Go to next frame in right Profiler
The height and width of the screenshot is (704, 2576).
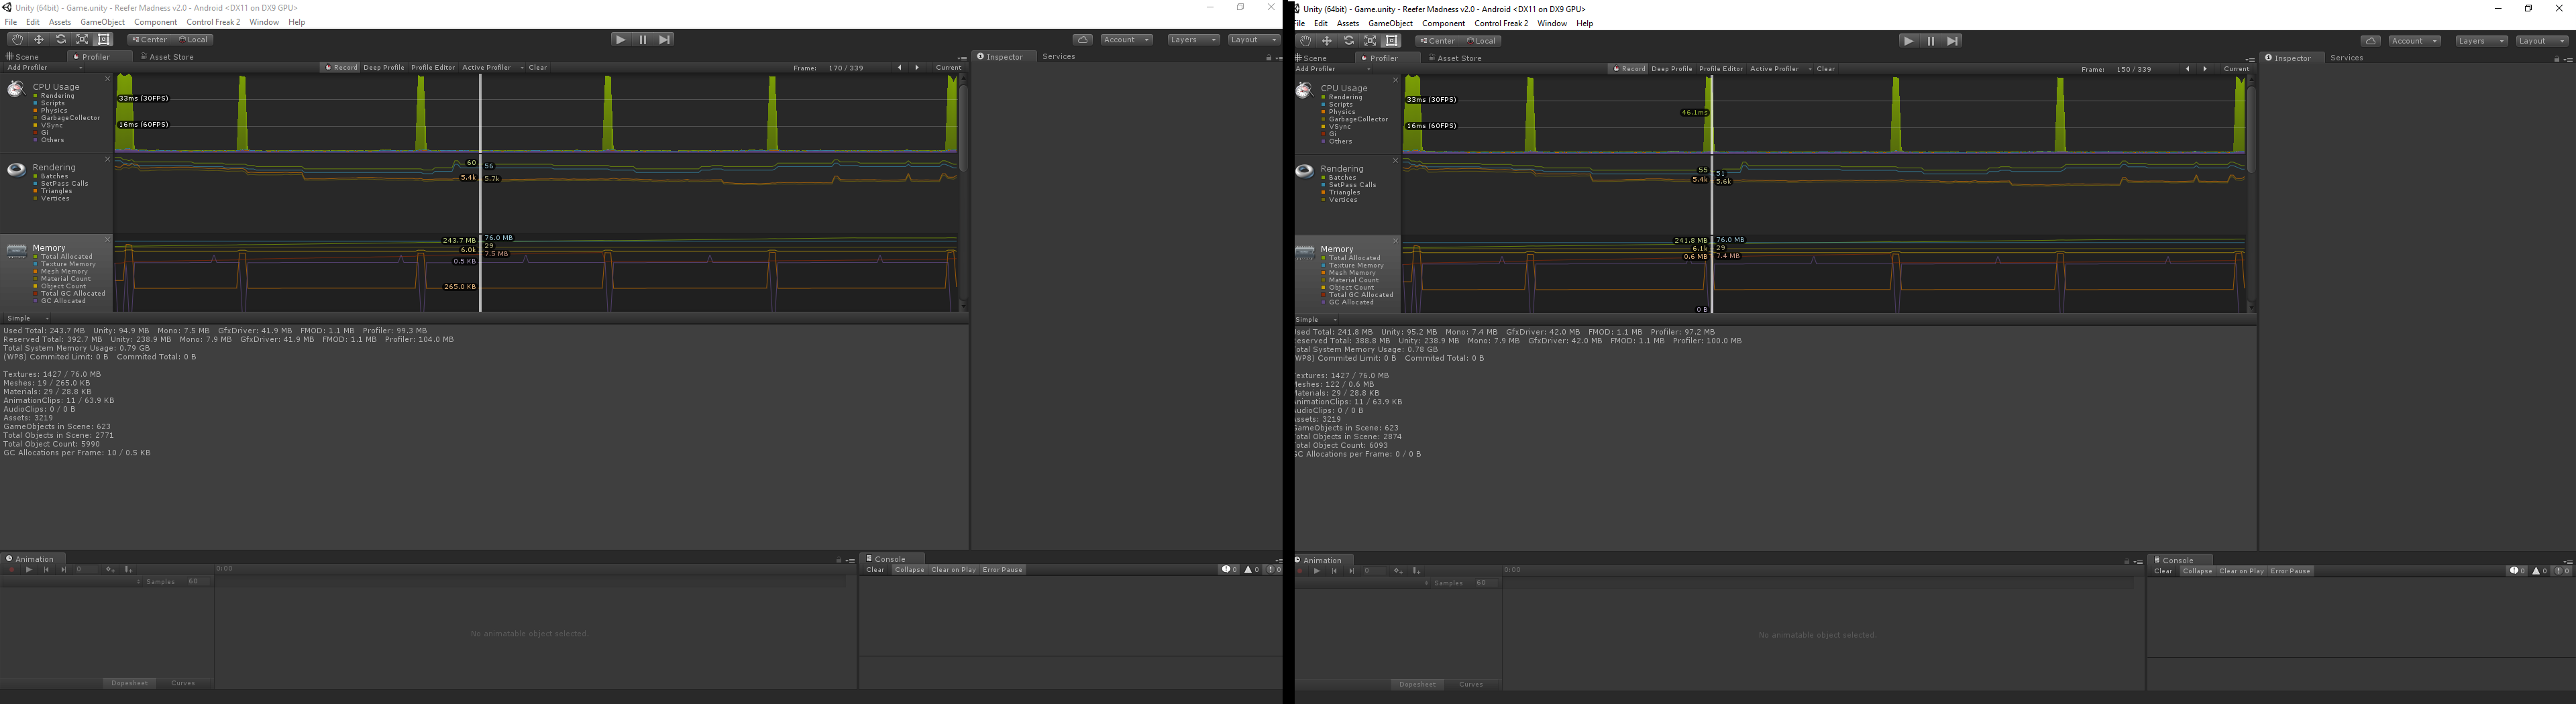tap(2205, 69)
